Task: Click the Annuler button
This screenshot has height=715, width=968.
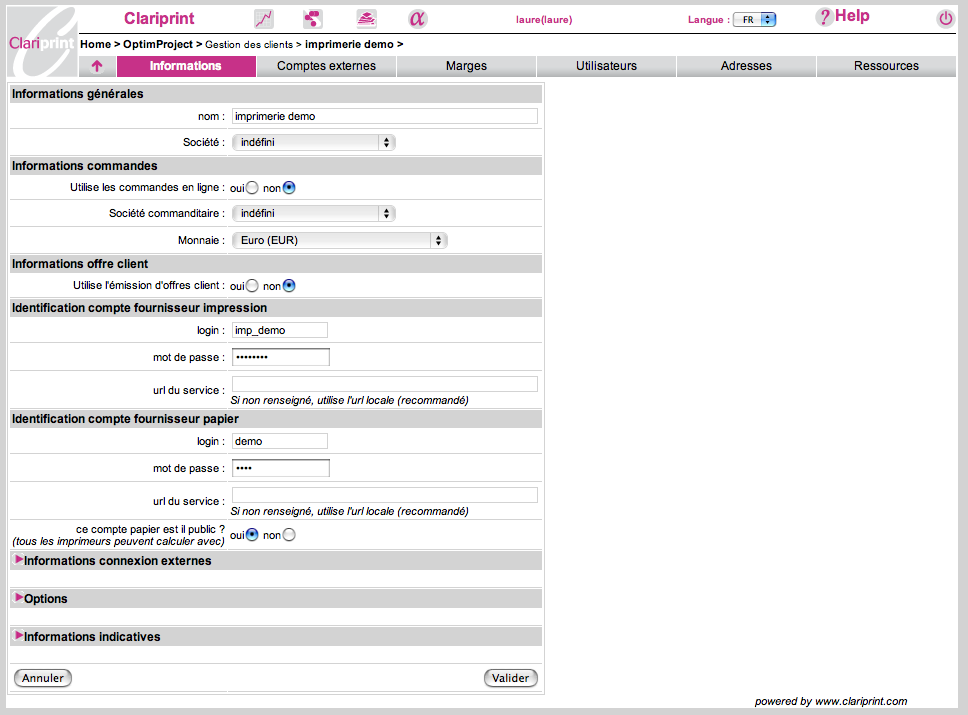Action: click(x=43, y=678)
